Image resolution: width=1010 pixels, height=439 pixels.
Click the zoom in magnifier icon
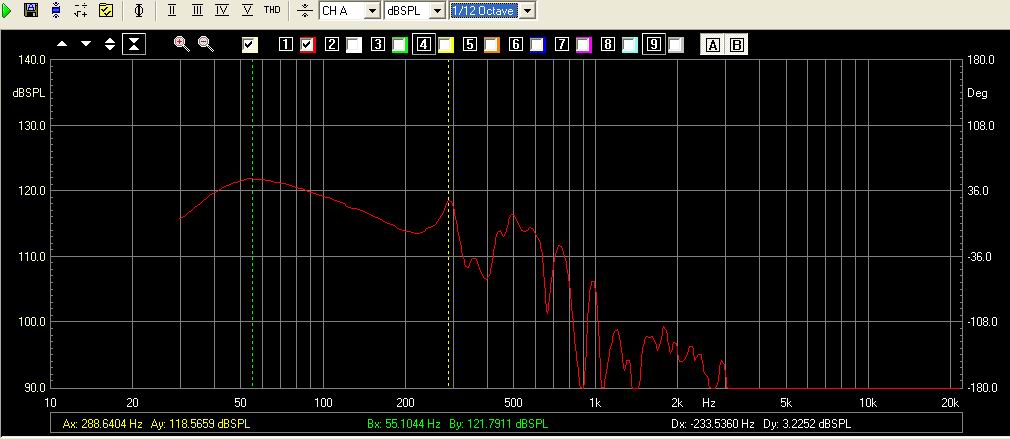pyautogui.click(x=181, y=44)
